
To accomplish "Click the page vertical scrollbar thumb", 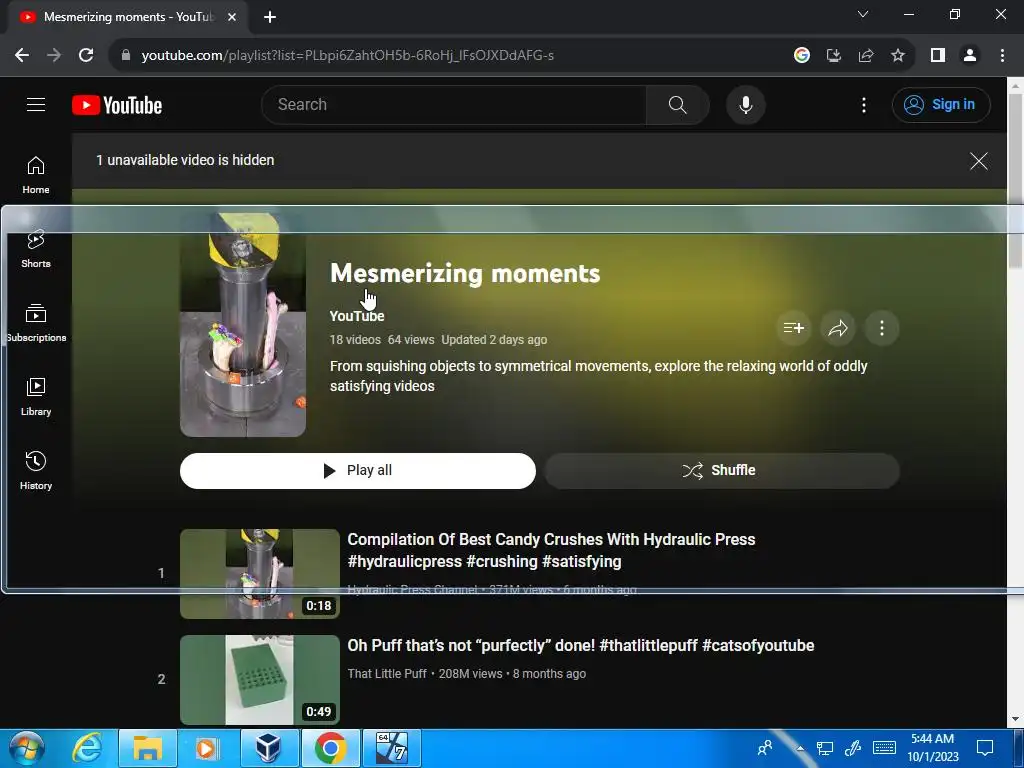I will pos(1015,180).
